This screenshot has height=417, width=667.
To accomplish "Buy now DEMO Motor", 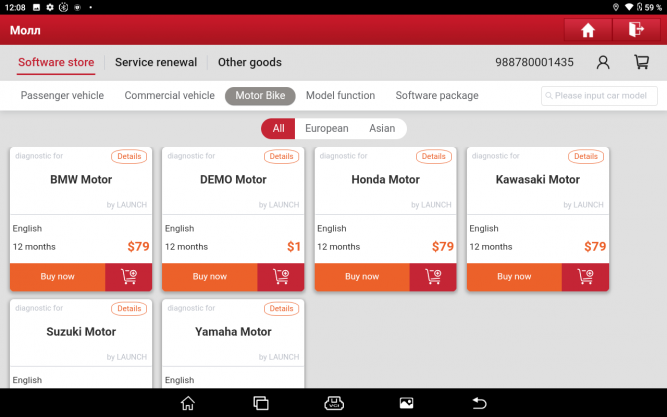I will 210,277.
